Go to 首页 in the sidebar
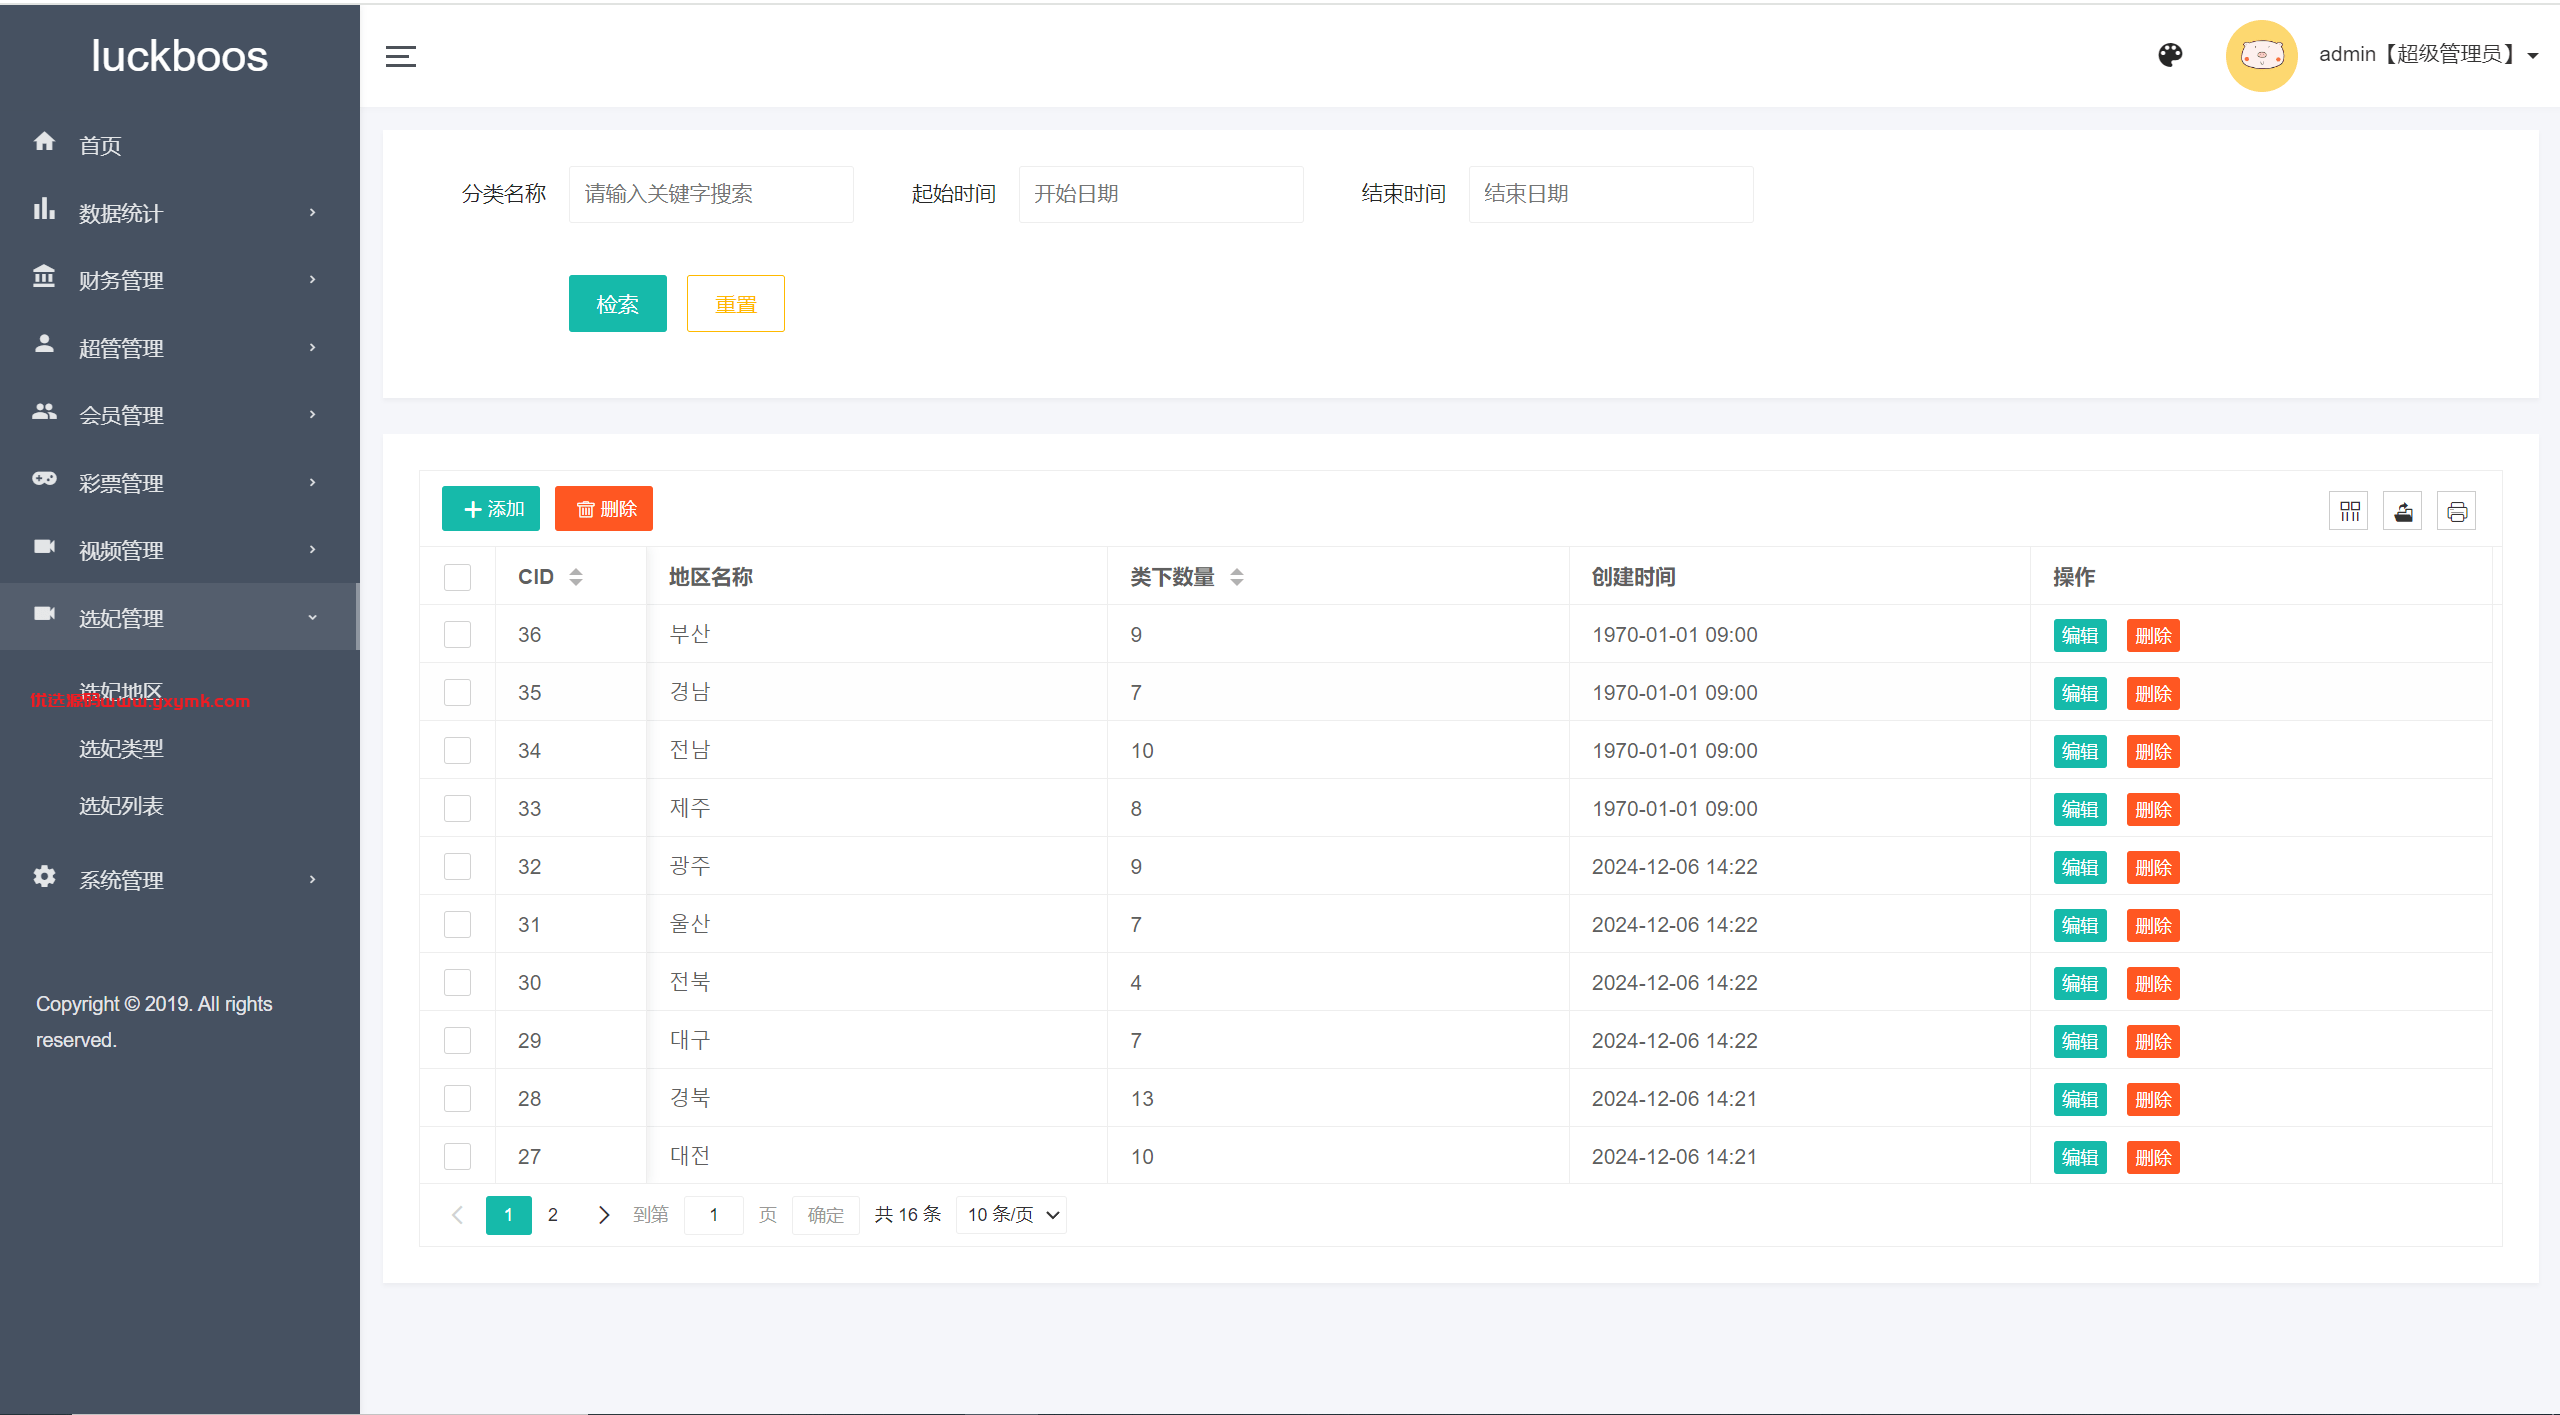Viewport: 2560px width, 1415px height. (x=100, y=145)
